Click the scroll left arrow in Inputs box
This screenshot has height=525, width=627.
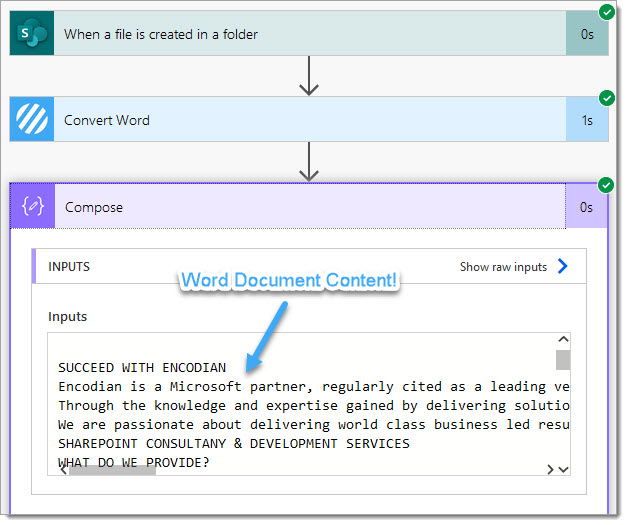[x=63, y=470]
